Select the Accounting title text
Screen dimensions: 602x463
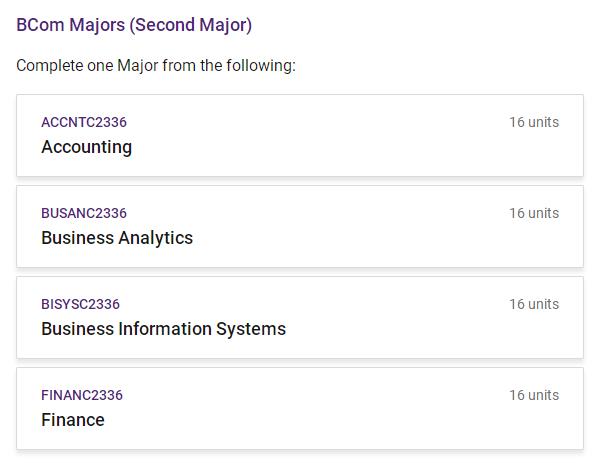tap(86, 147)
